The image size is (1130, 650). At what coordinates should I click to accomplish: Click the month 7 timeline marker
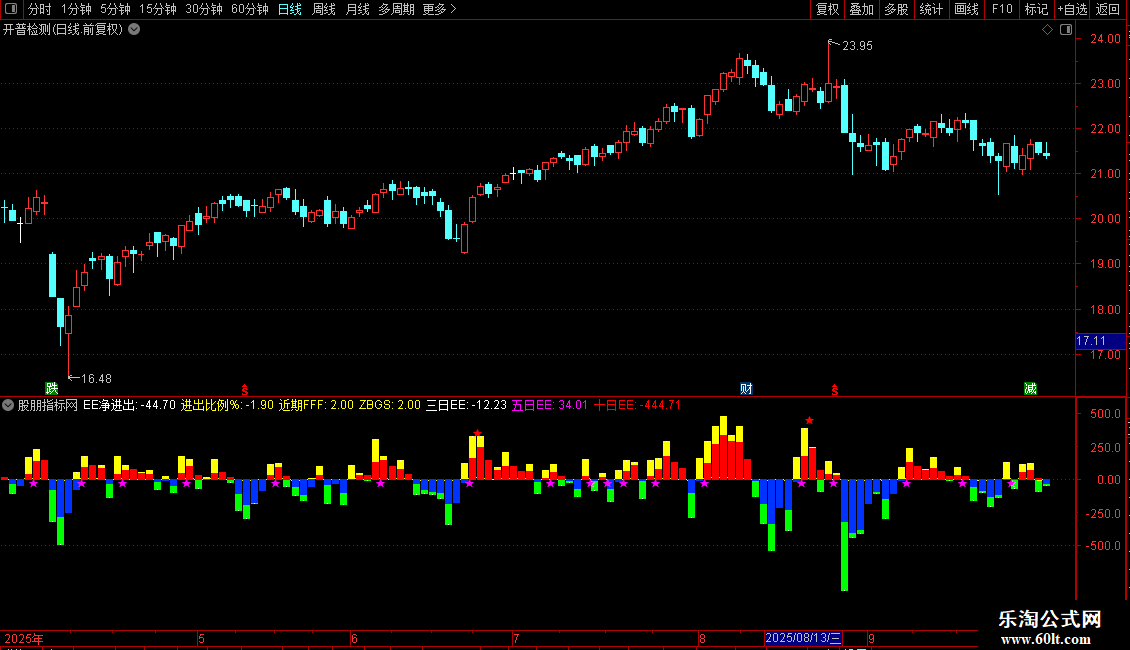(516, 638)
